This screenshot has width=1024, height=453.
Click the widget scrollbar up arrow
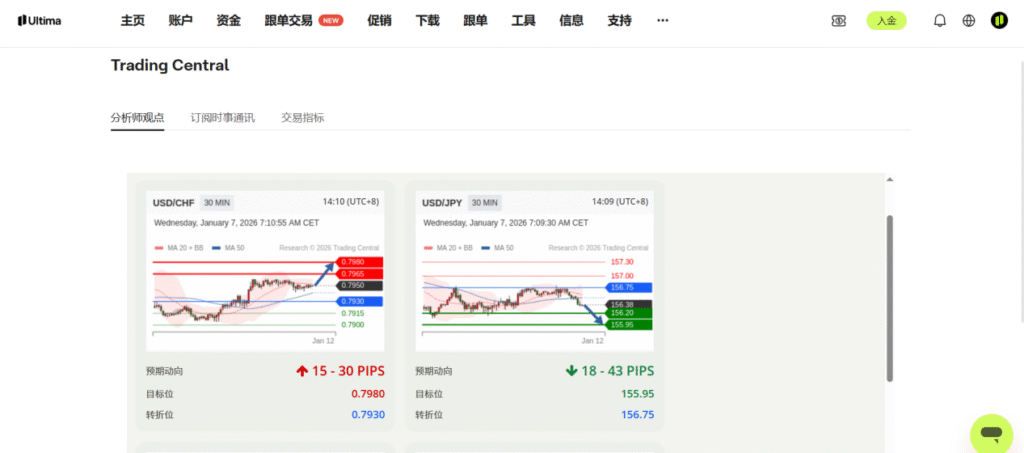pos(889,180)
